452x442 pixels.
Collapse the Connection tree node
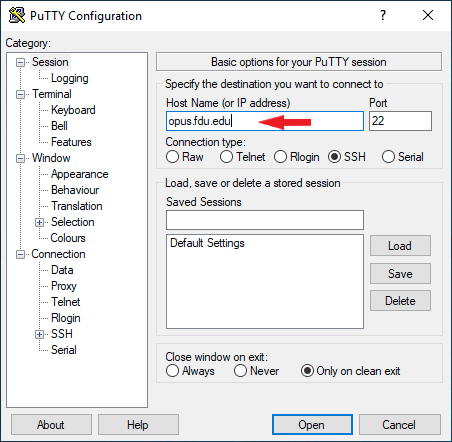tap(20, 254)
